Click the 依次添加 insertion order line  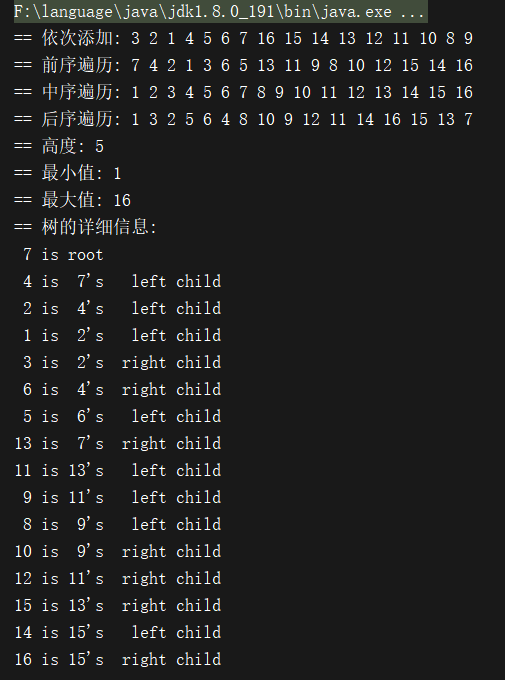(x=243, y=39)
